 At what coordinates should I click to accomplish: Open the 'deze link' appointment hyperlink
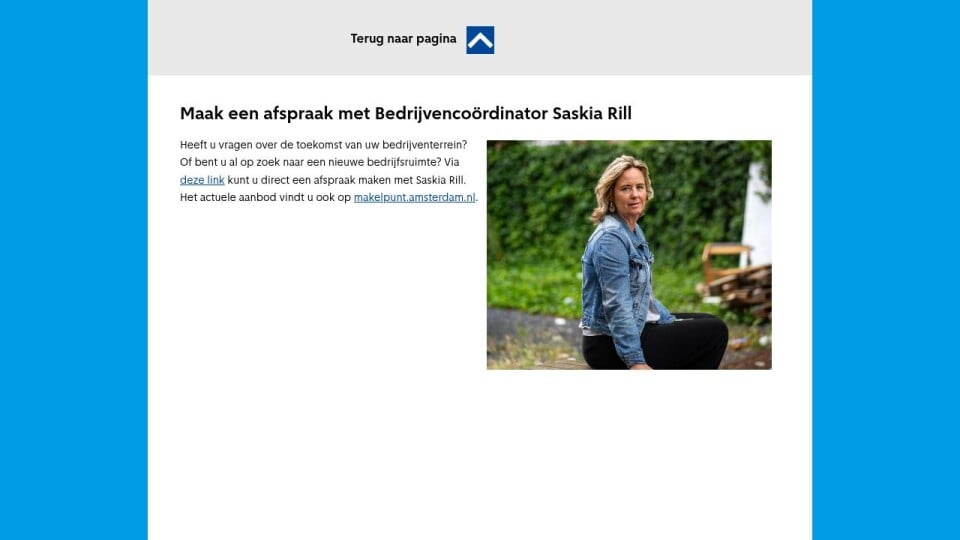(x=202, y=180)
